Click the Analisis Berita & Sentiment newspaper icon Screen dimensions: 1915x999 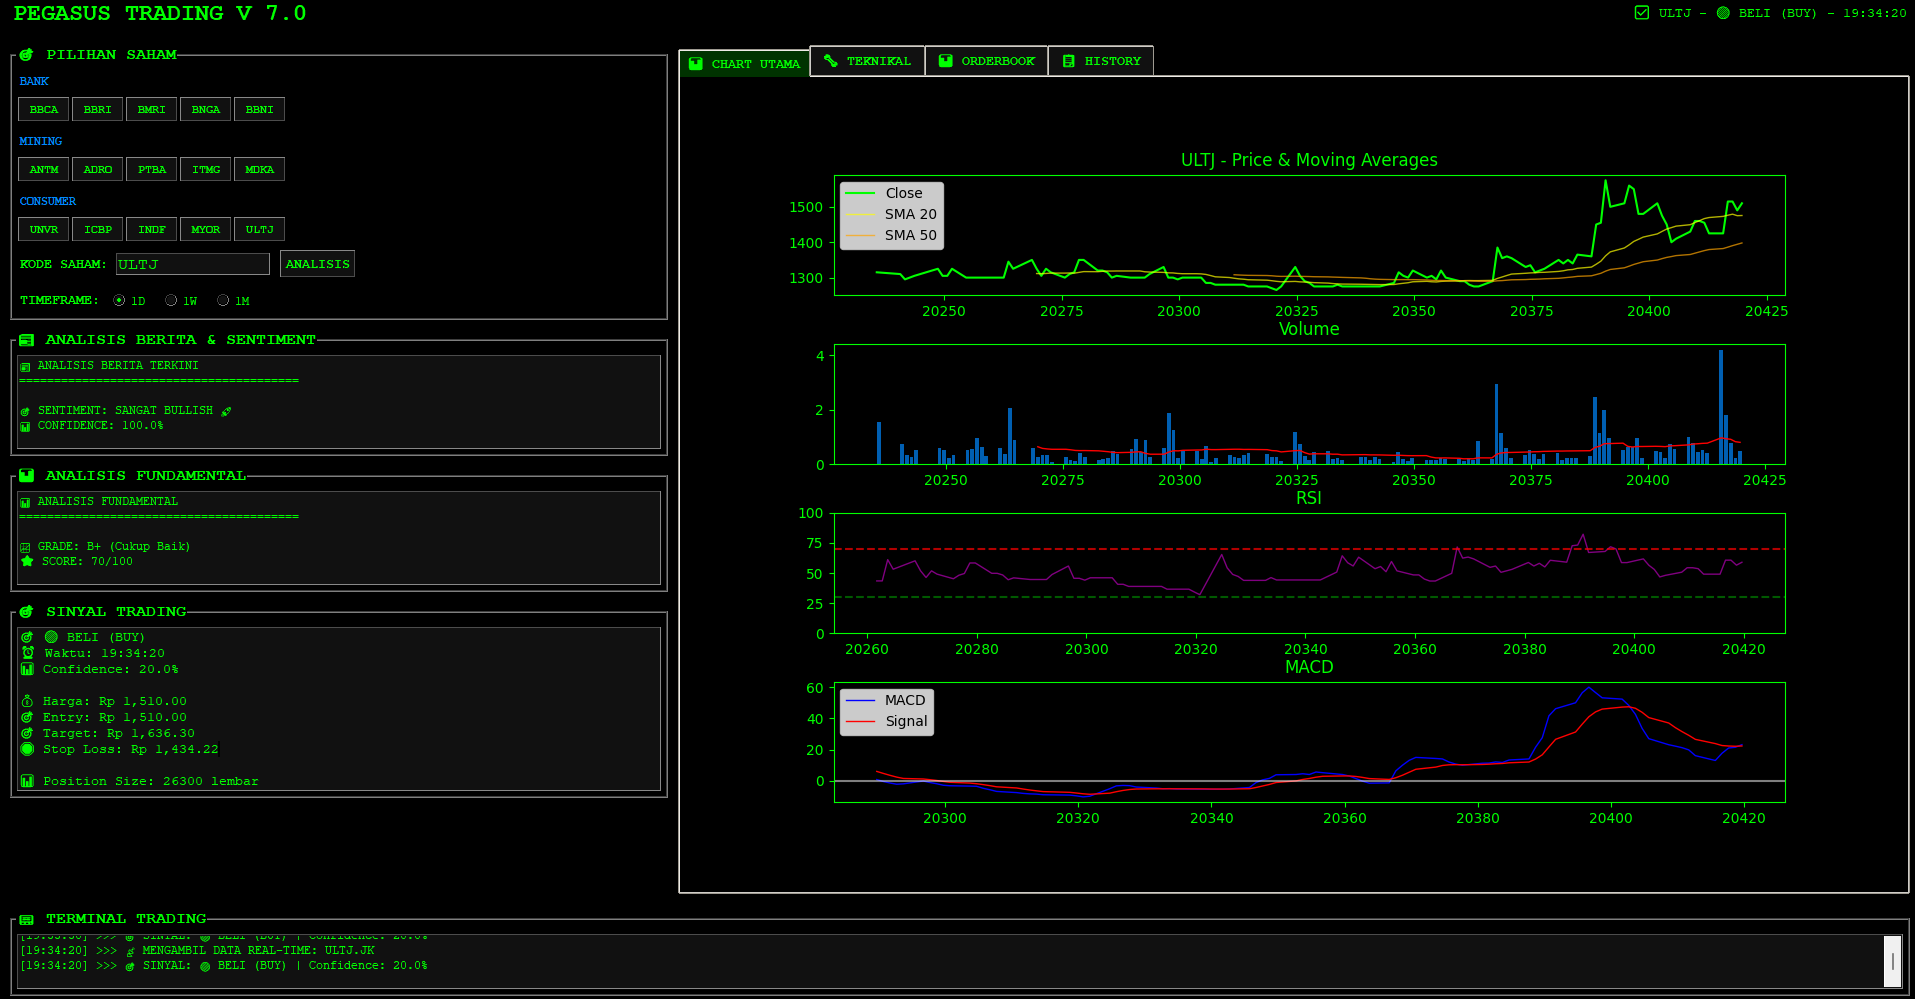[x=26, y=340]
